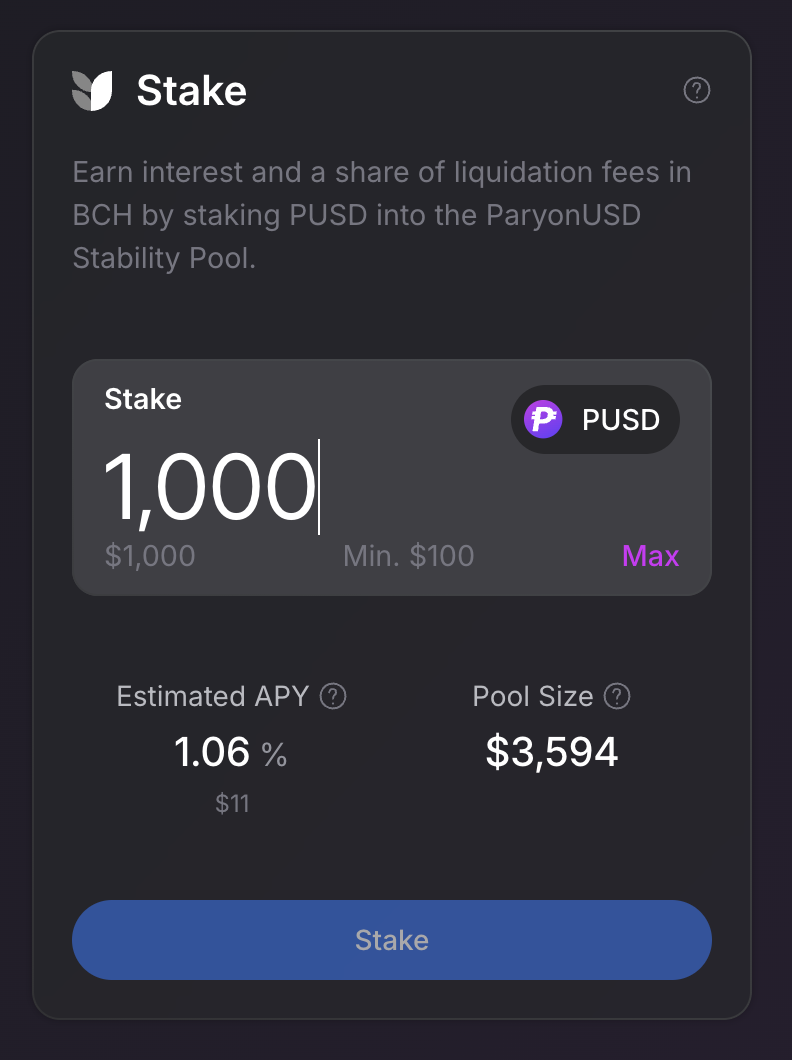792x1060 pixels.
Task: Click the purple Max link
Action: (650, 556)
